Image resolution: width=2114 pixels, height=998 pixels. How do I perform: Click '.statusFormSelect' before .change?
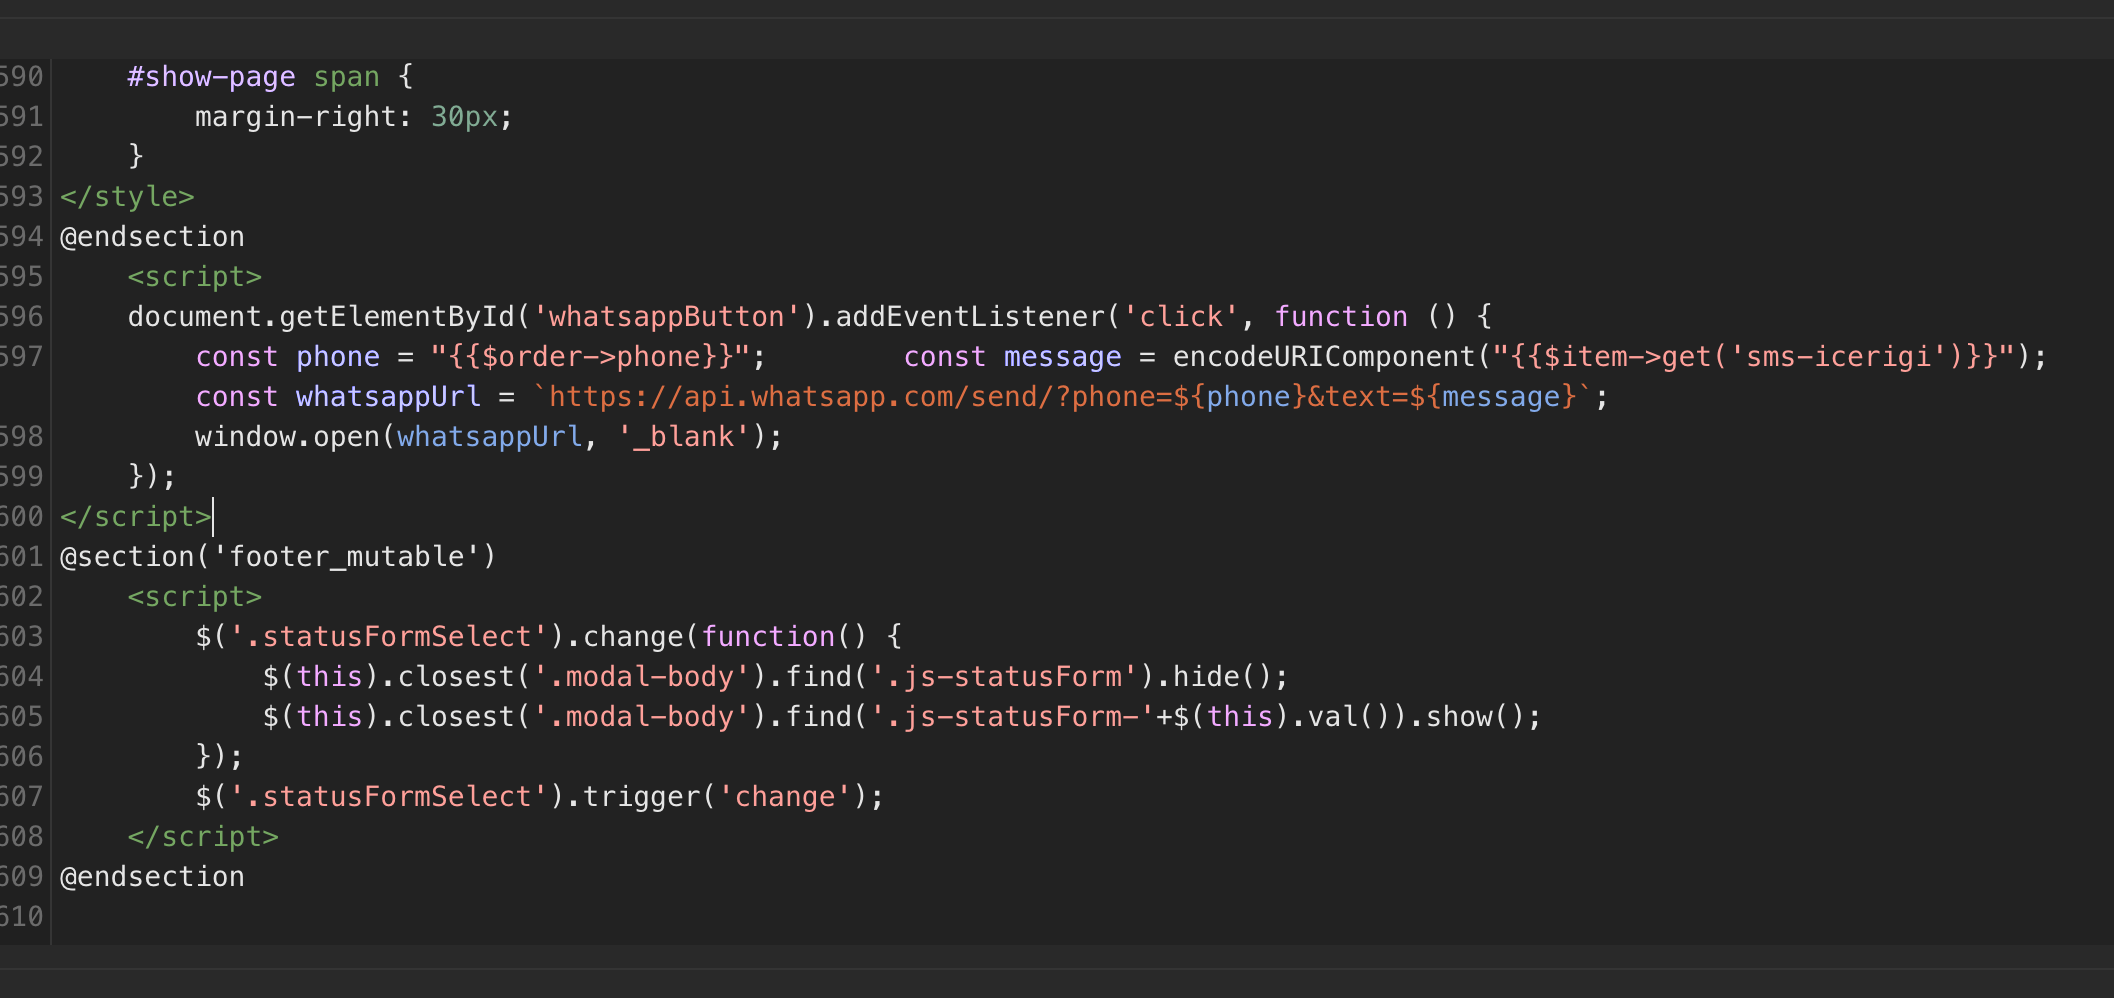coord(388,637)
